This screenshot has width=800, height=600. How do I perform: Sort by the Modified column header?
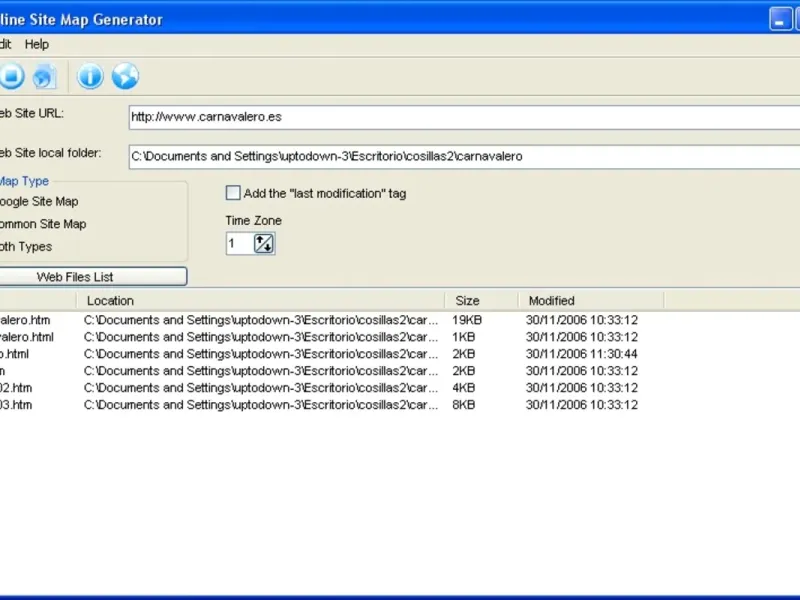click(591, 301)
